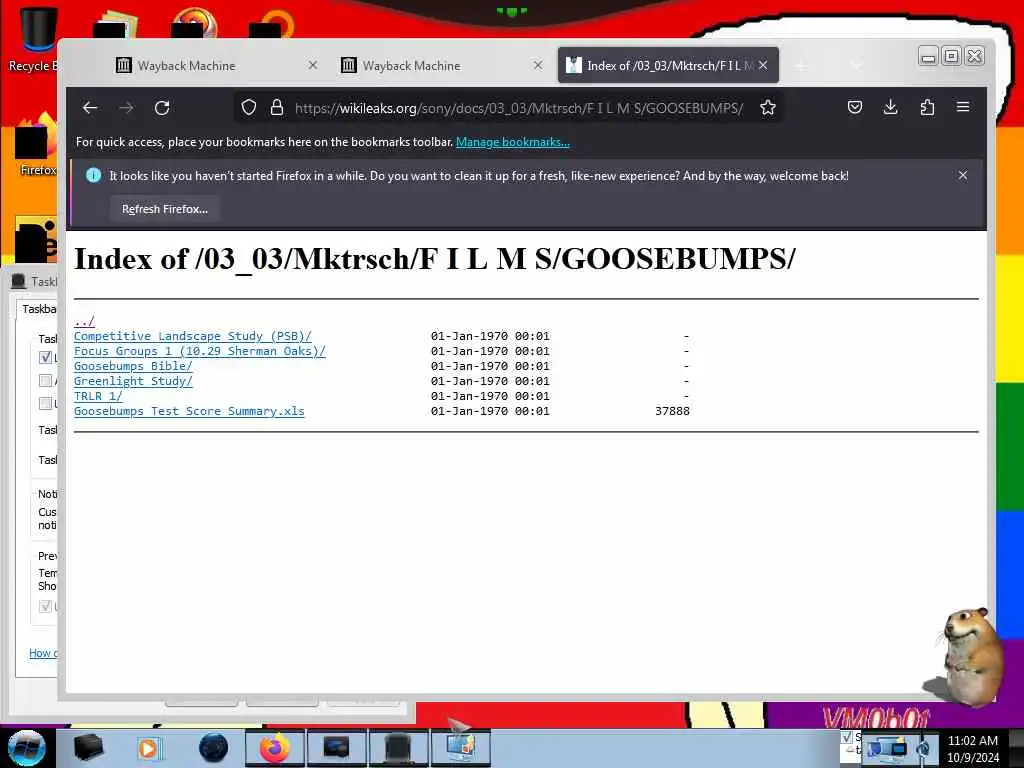Open the TRLR 1 folder link
The image size is (1024, 768).
(x=98, y=396)
